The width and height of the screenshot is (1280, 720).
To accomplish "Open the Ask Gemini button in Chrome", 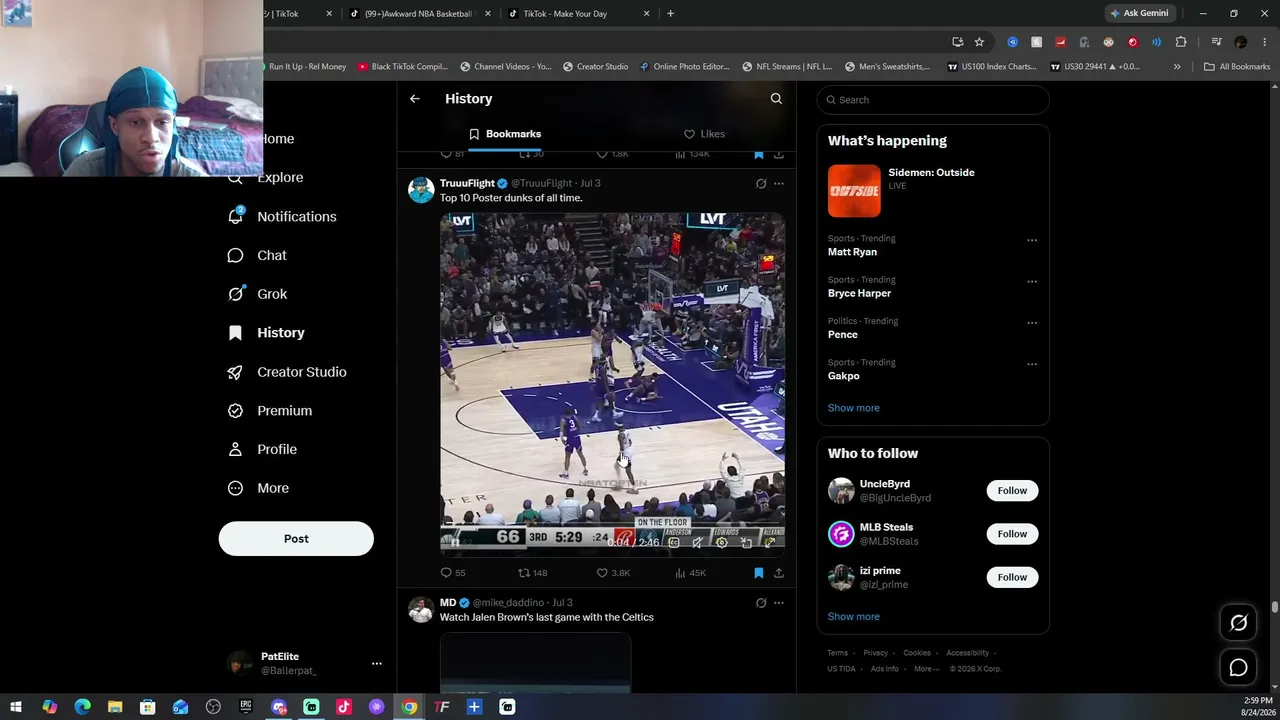I will (1139, 14).
